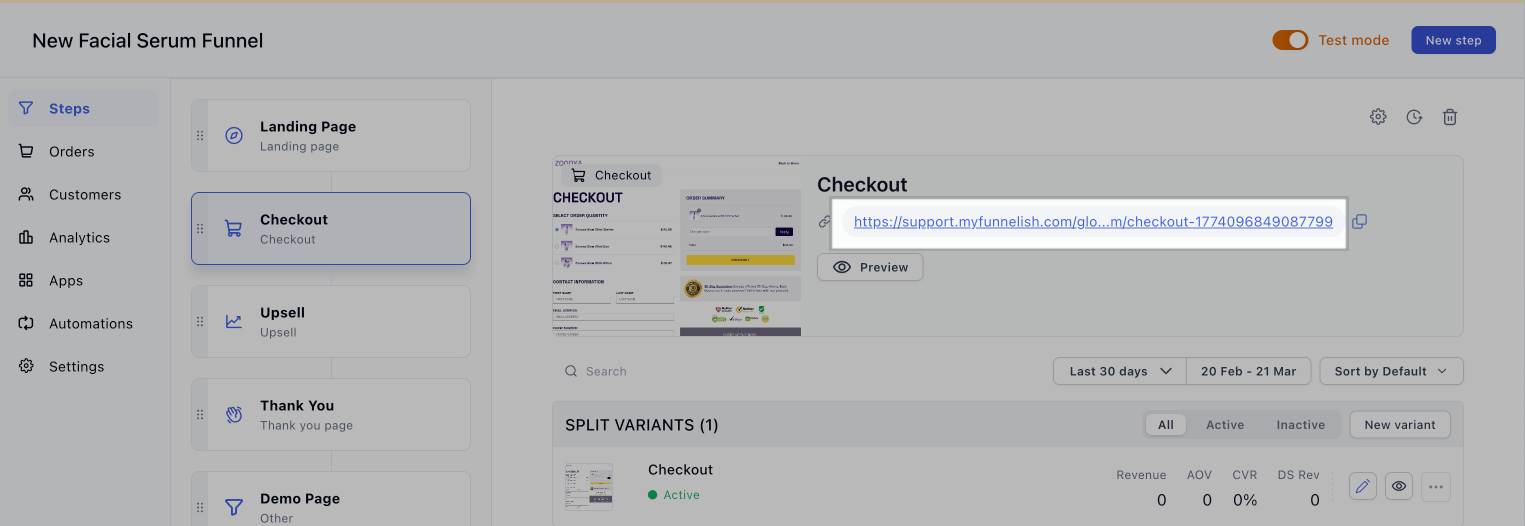Viewport: 1525px width, 526px height.
Task: Expand the Last 30 days dropdown
Action: (1119, 371)
